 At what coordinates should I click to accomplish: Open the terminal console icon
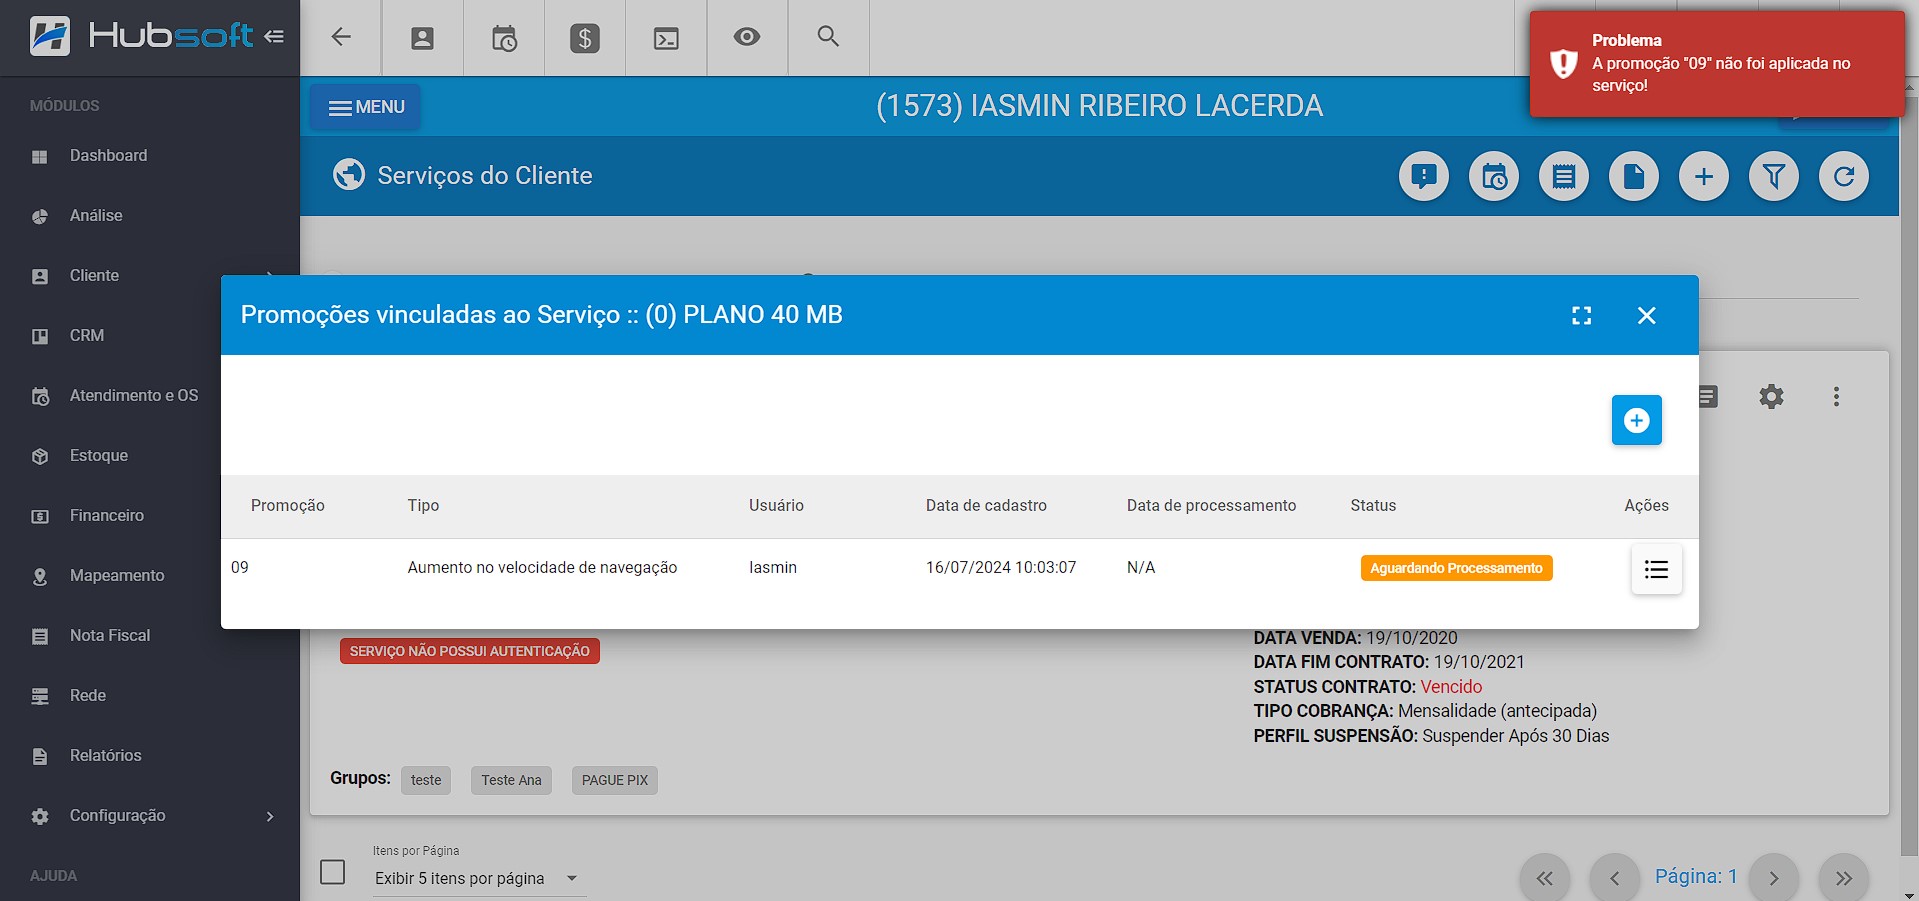[665, 38]
